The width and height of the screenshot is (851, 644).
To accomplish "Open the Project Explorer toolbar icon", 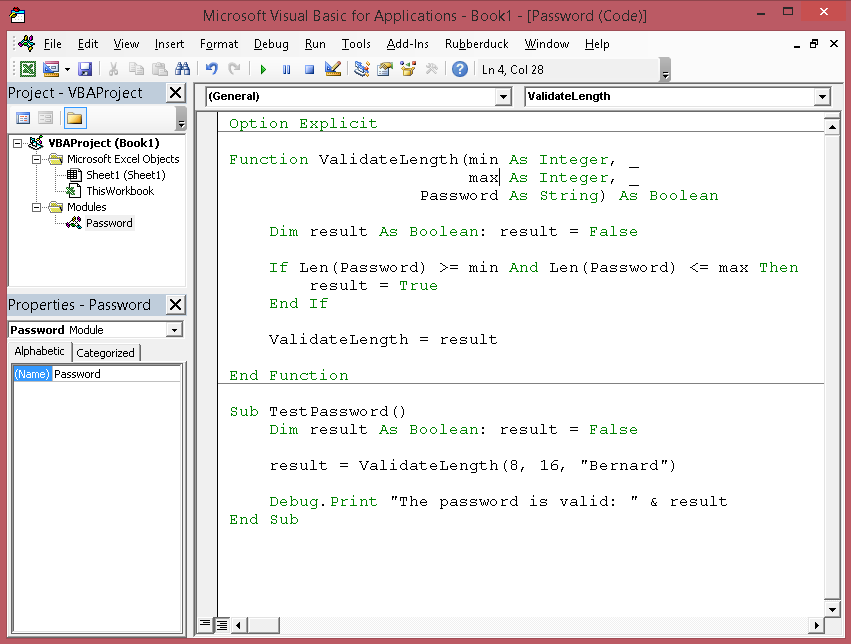I will (x=361, y=69).
